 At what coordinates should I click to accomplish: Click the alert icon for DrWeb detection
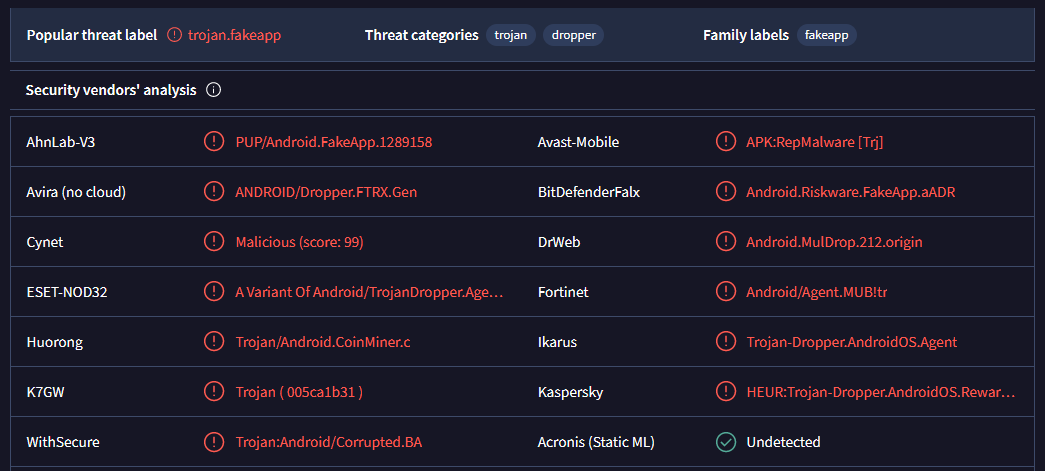tap(726, 242)
